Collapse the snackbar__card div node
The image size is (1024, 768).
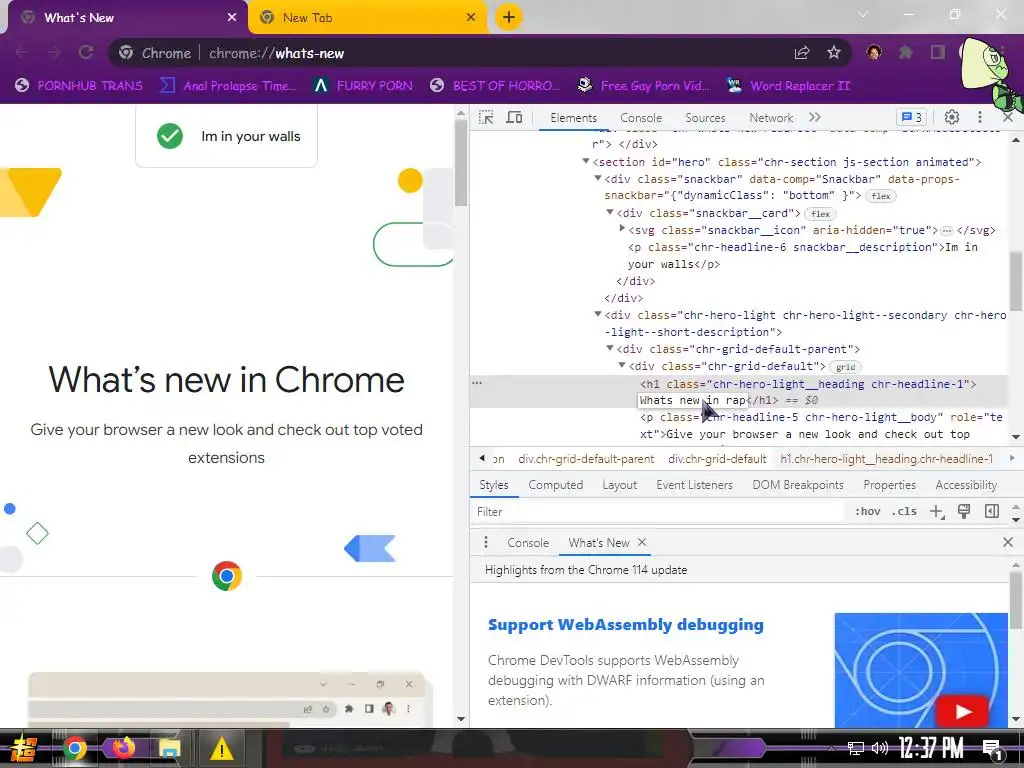[610, 212]
